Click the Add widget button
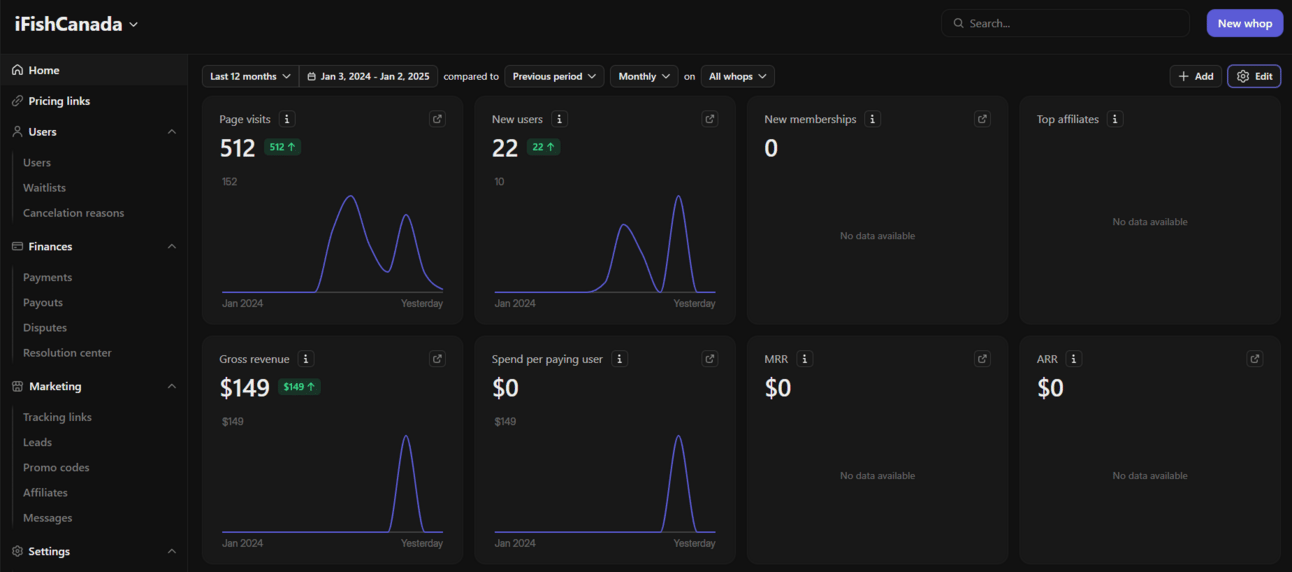This screenshot has width=1292, height=572. tap(1195, 76)
